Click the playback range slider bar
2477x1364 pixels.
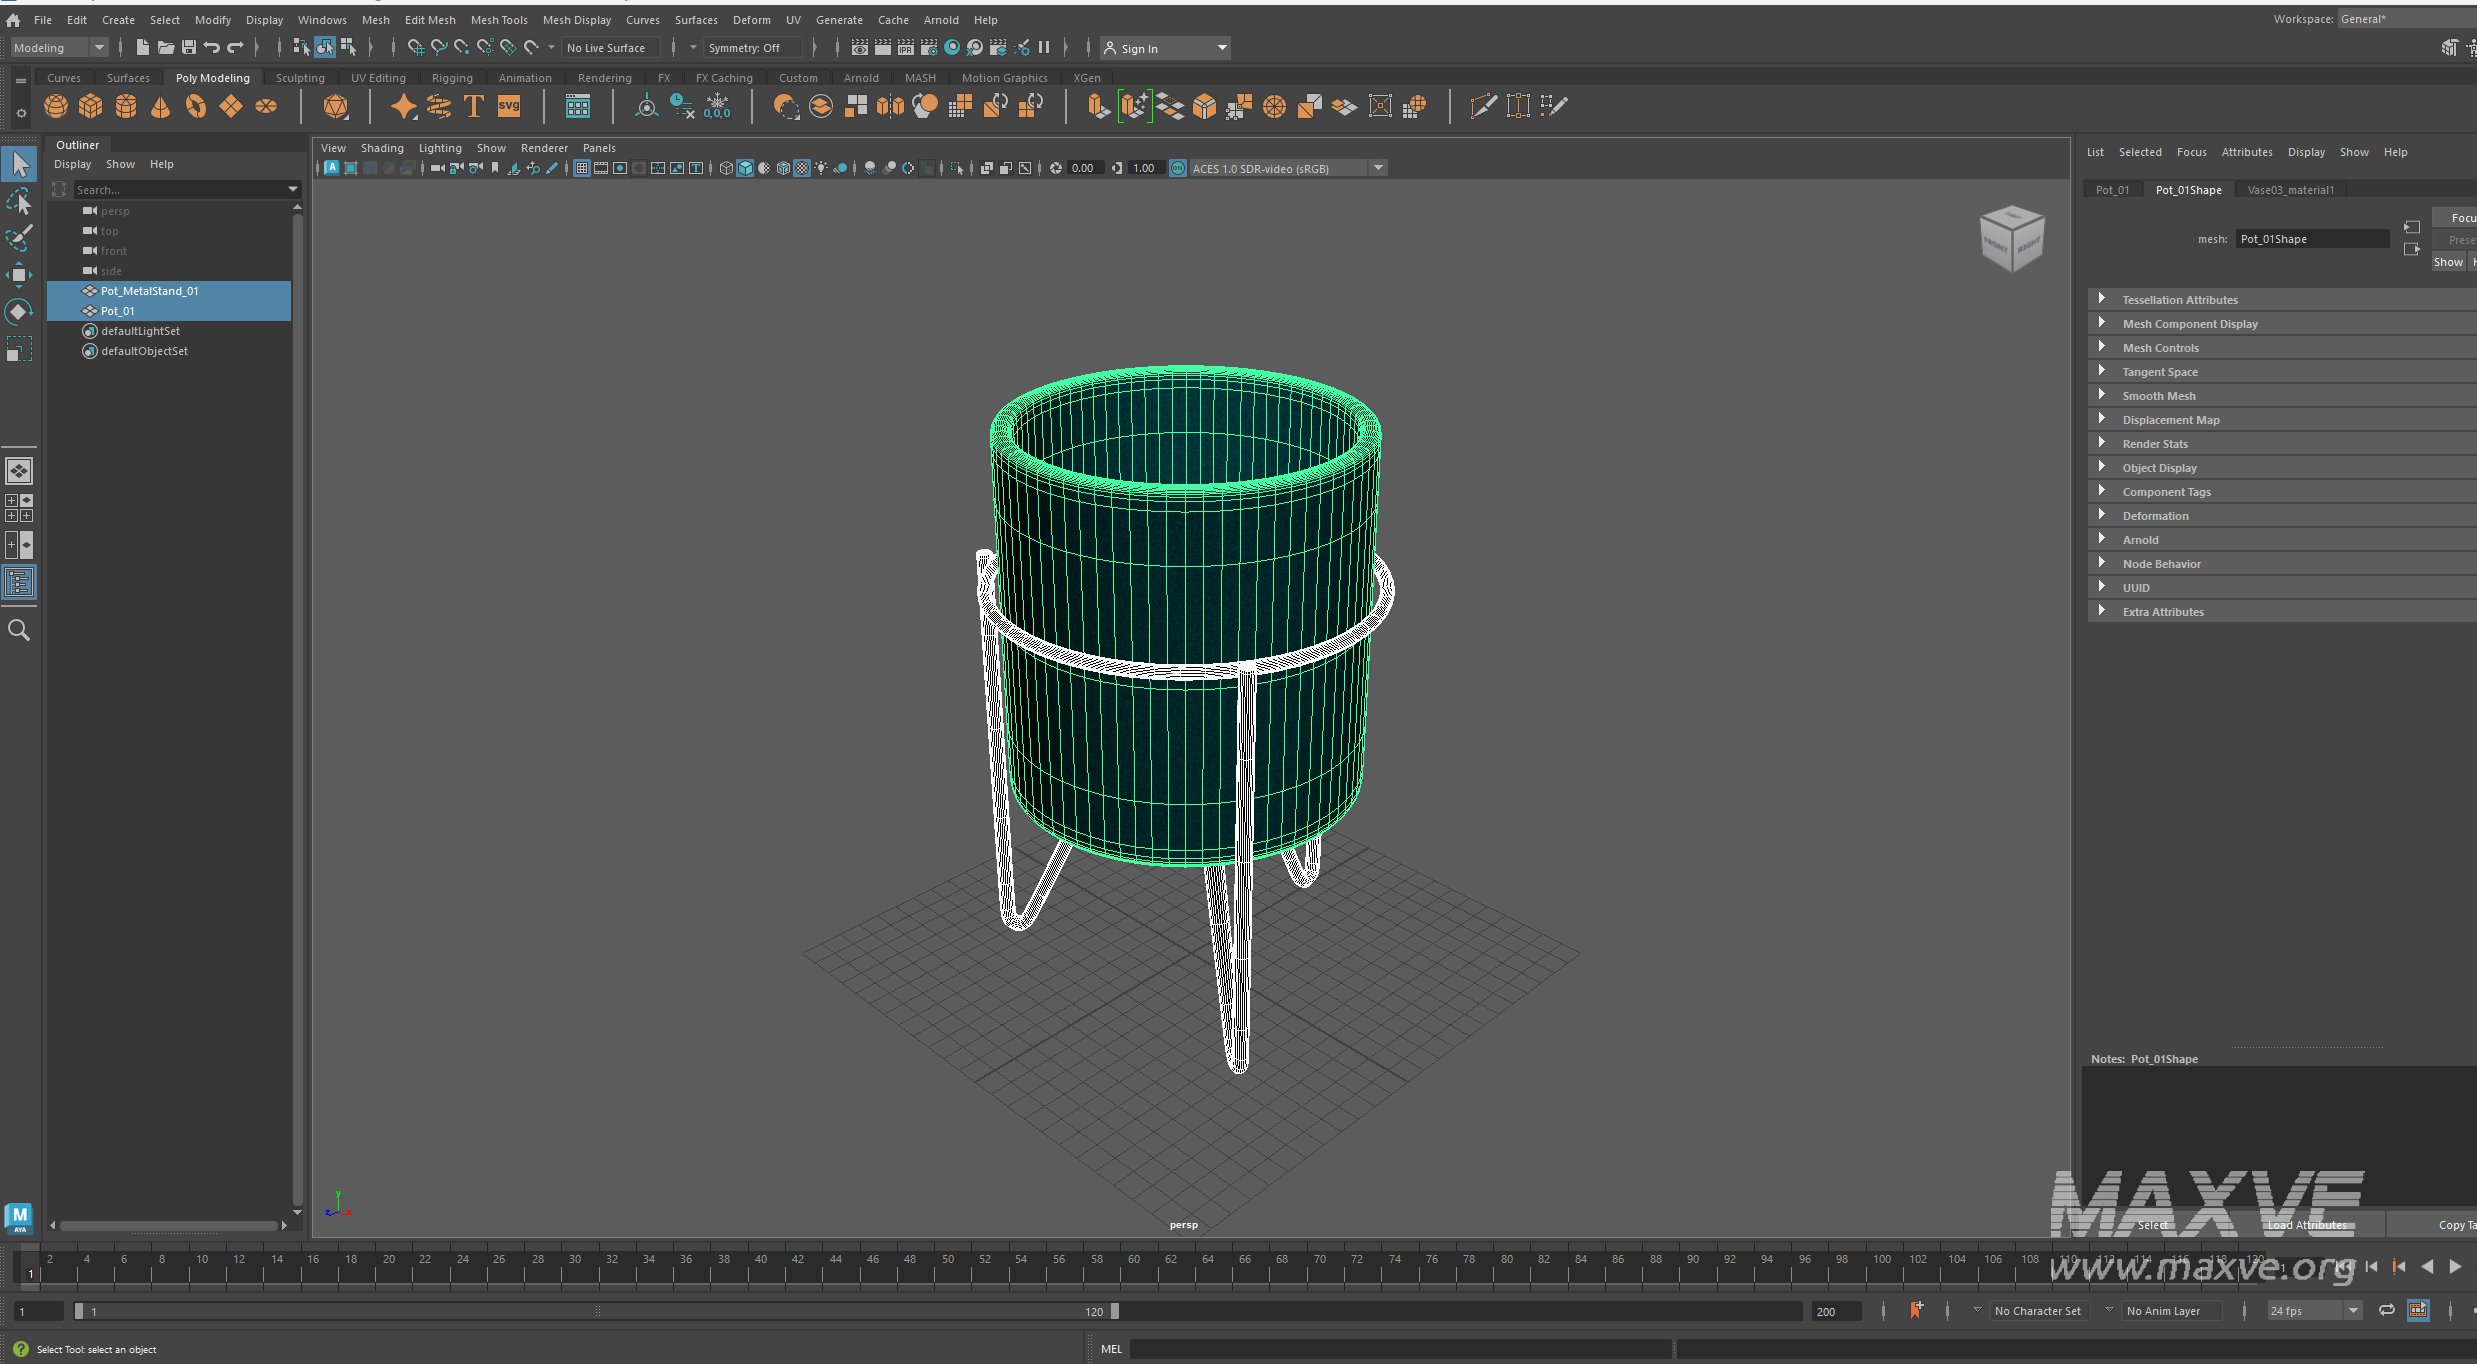[598, 1311]
